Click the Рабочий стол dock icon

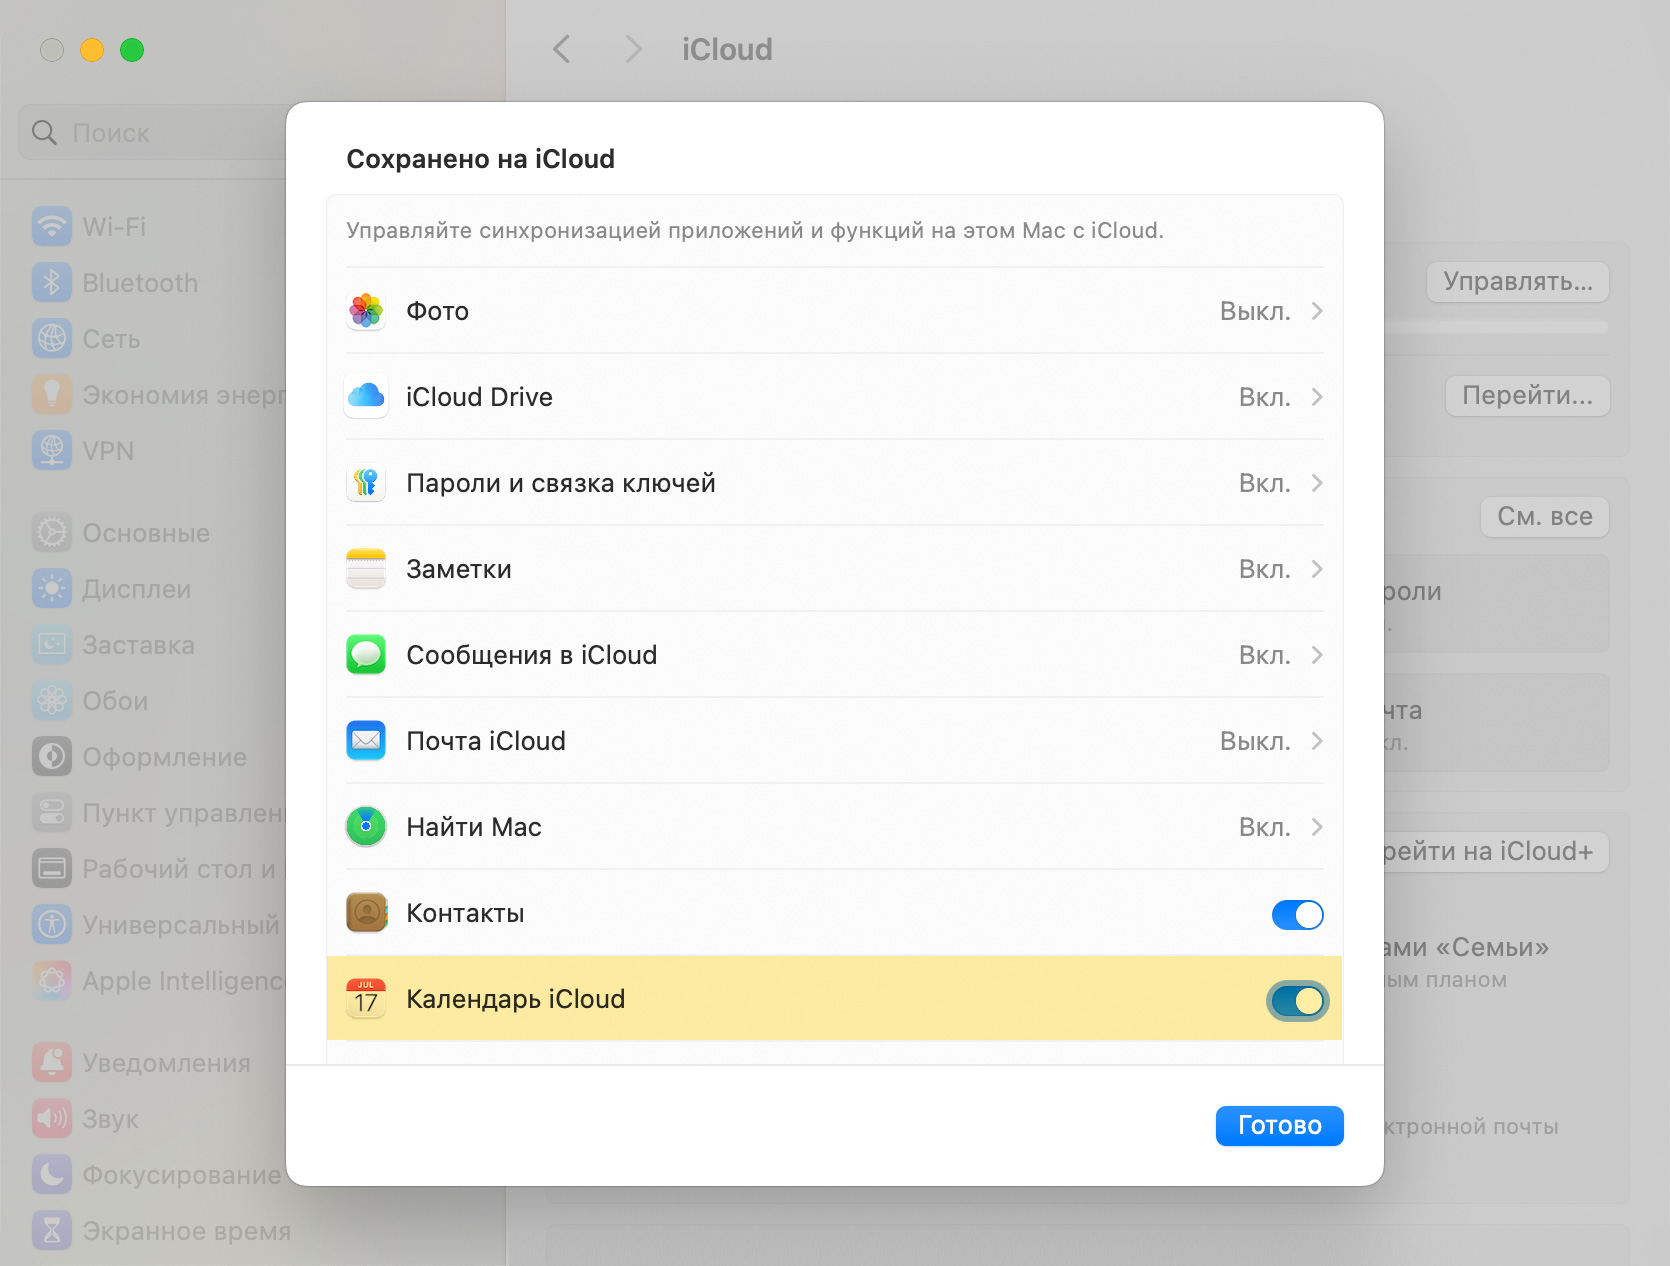pos(52,869)
